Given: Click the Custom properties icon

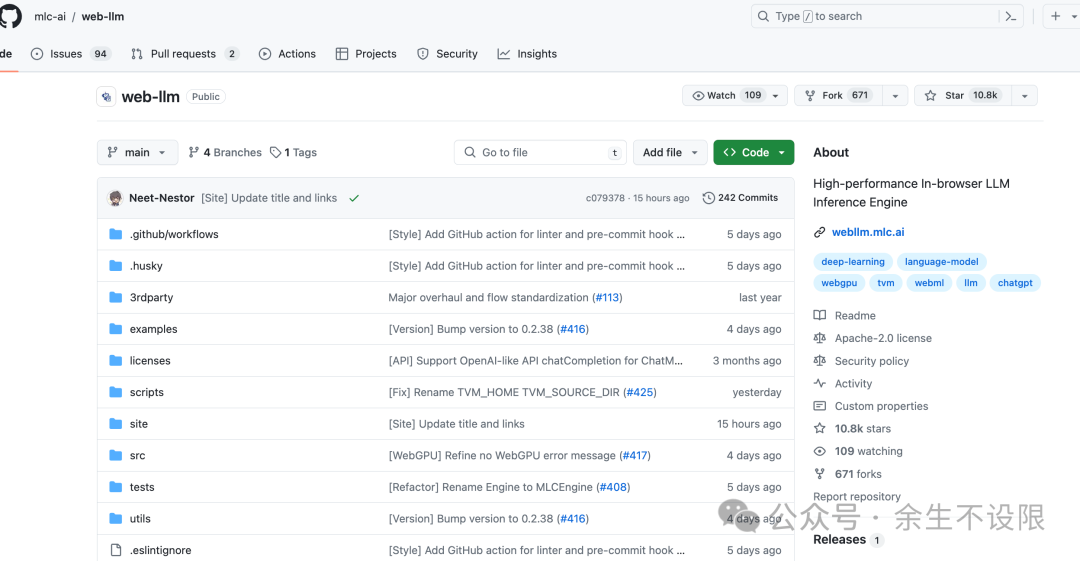Looking at the screenshot, I should click(x=820, y=406).
